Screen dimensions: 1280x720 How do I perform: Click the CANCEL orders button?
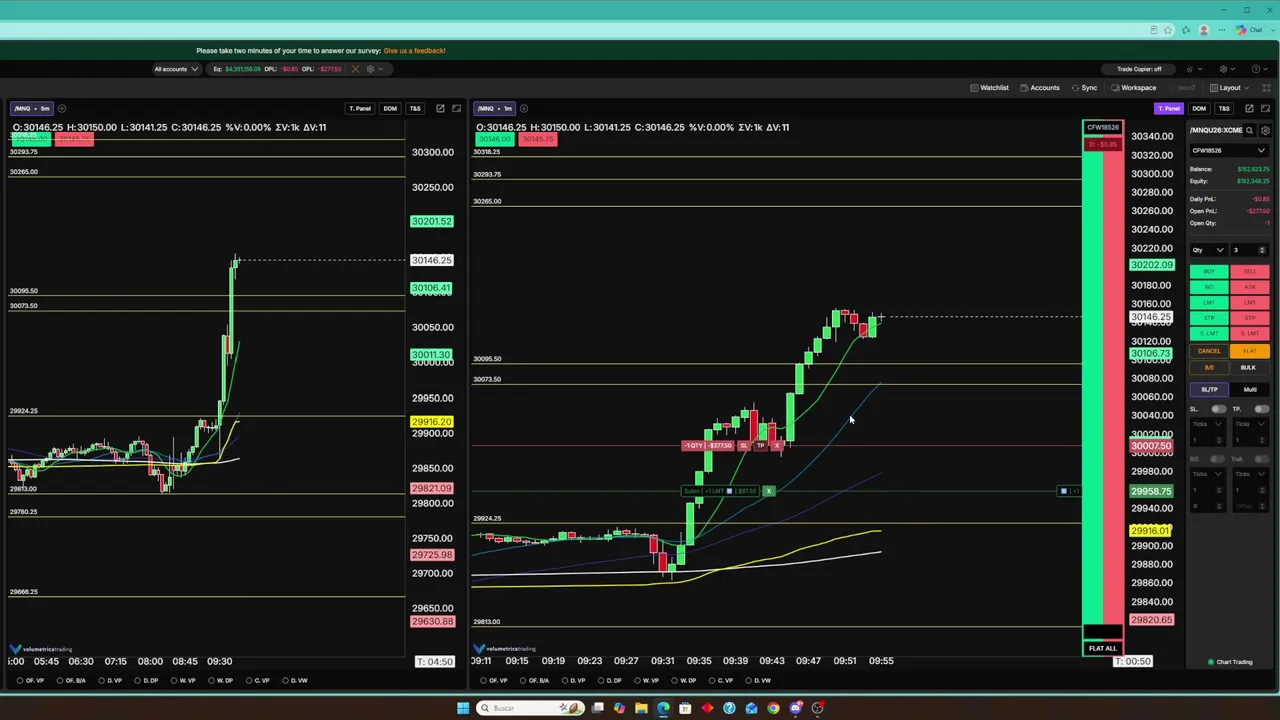[x=1209, y=351]
